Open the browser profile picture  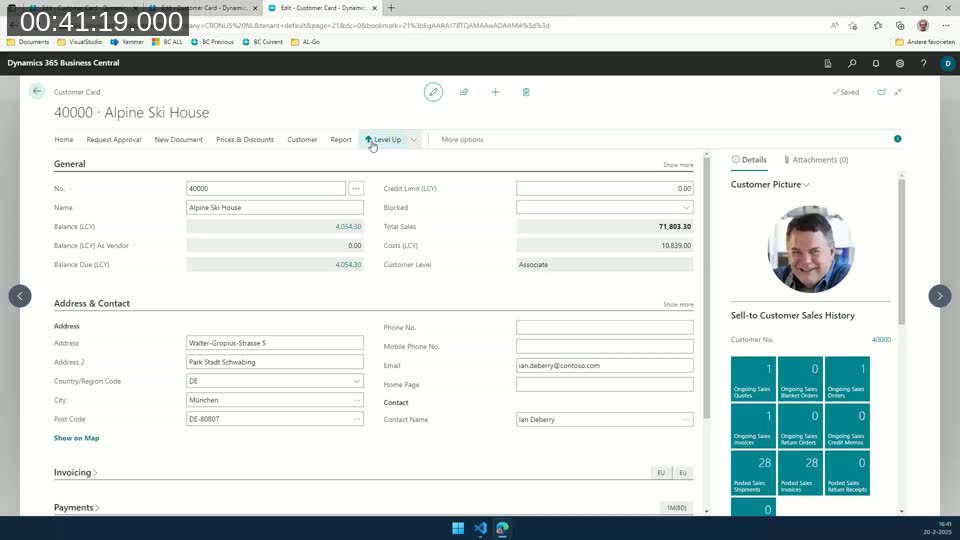tap(923, 26)
